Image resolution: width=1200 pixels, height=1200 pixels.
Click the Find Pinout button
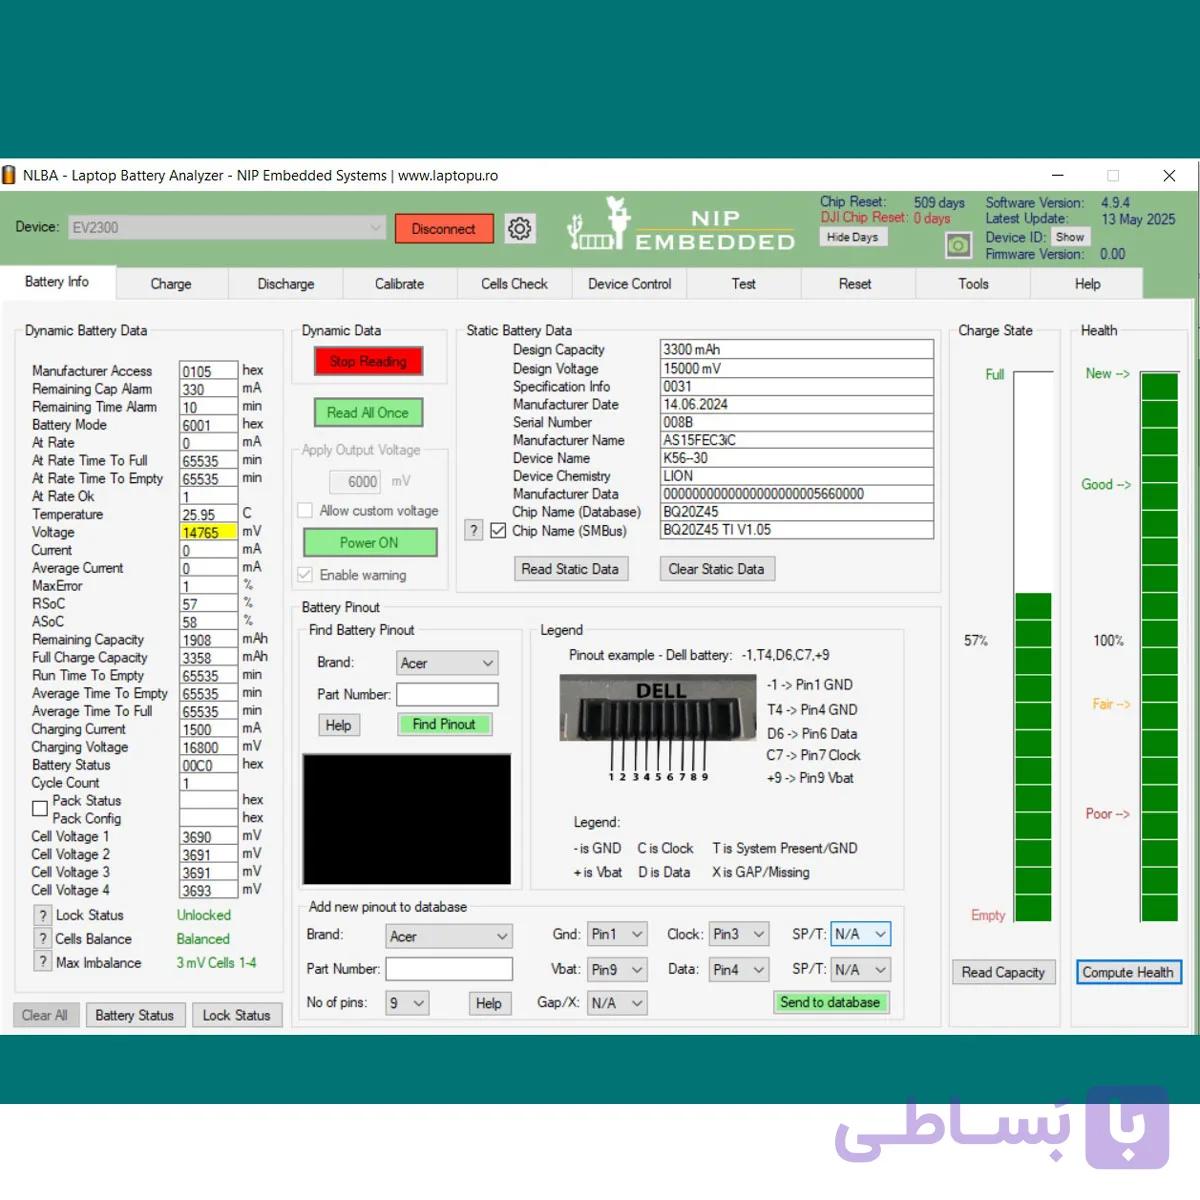click(444, 724)
